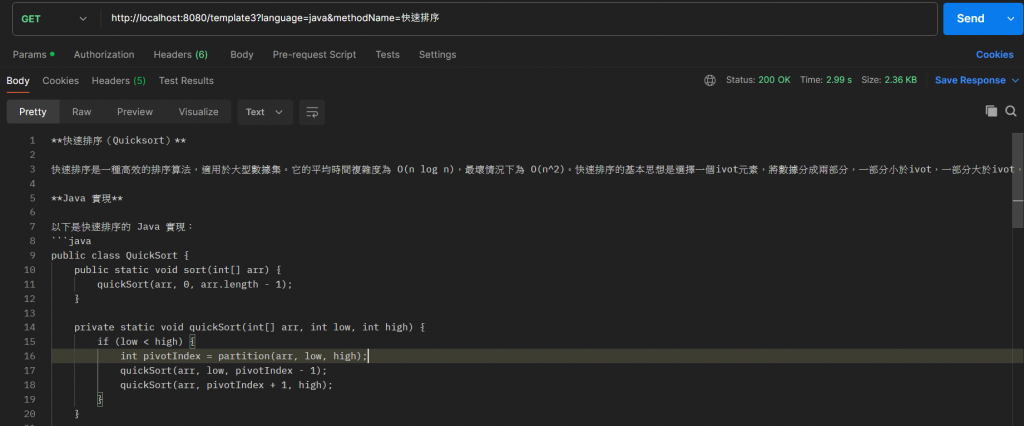Click line 'public class QuickSort {'
This screenshot has height=426, width=1024.
click(x=120, y=255)
